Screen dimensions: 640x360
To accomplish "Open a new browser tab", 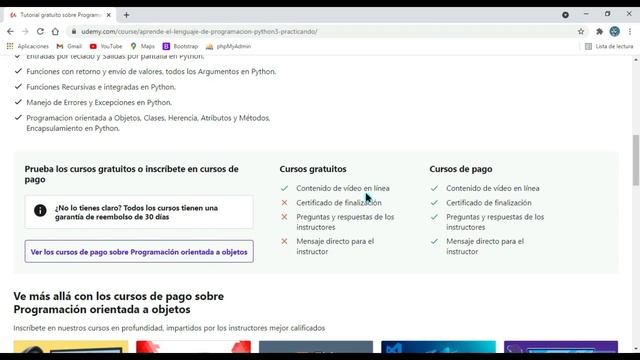I will click(127, 15).
